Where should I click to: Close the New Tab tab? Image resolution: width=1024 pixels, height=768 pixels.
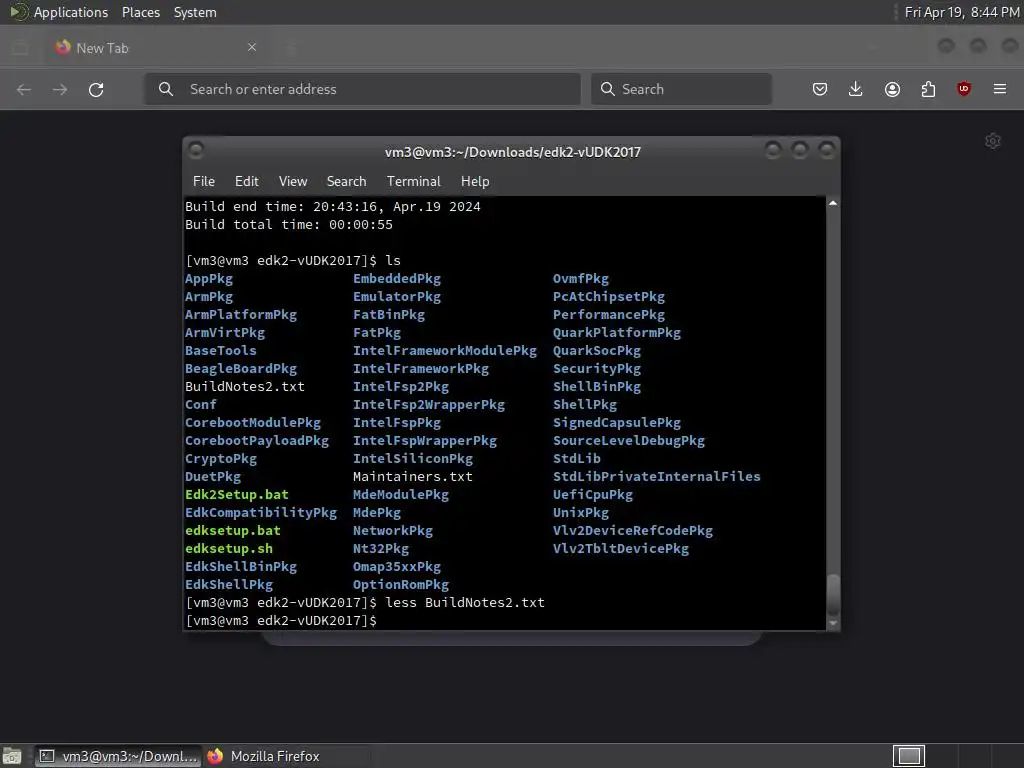tap(252, 47)
